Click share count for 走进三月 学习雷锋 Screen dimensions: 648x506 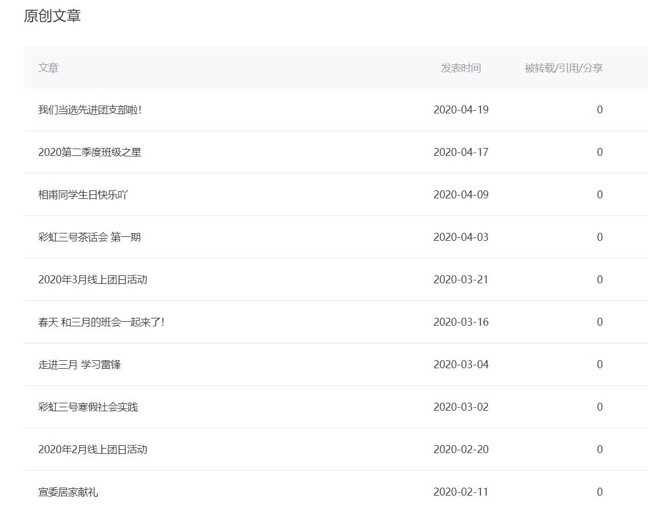pyautogui.click(x=600, y=364)
